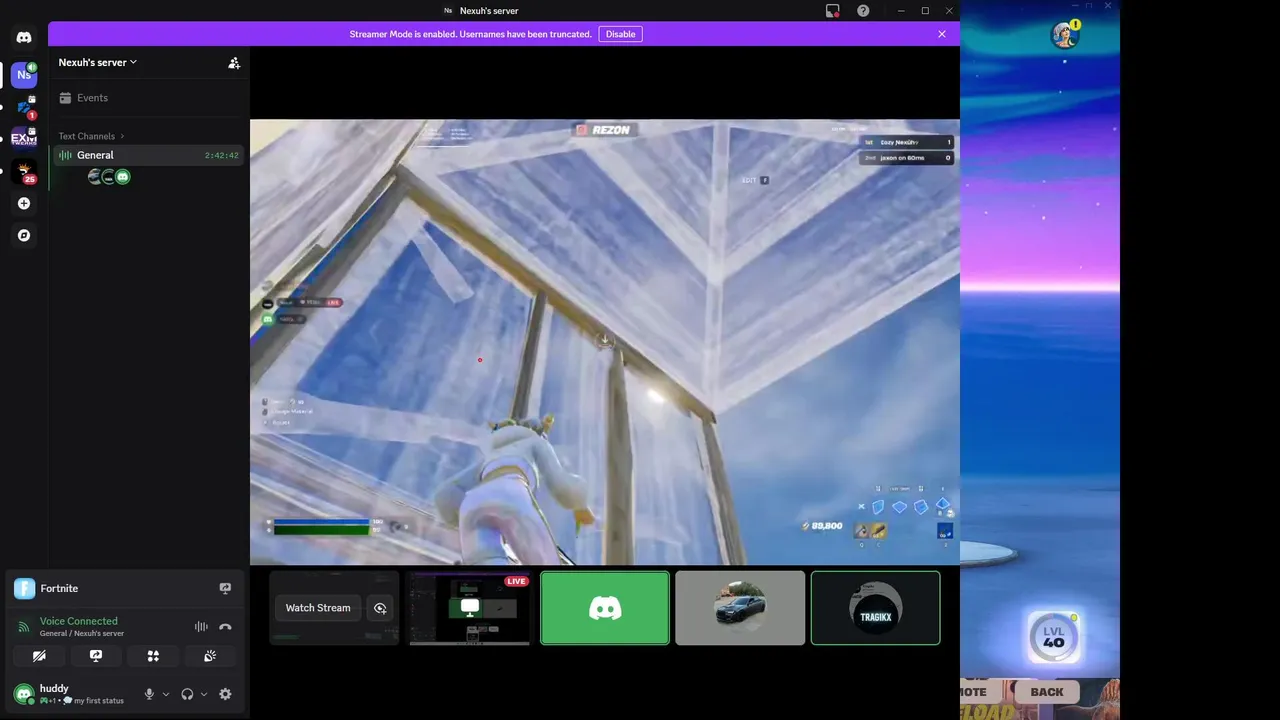This screenshot has width=1280, height=720.
Task: Deafen with the headphones icon
Action: 187,694
